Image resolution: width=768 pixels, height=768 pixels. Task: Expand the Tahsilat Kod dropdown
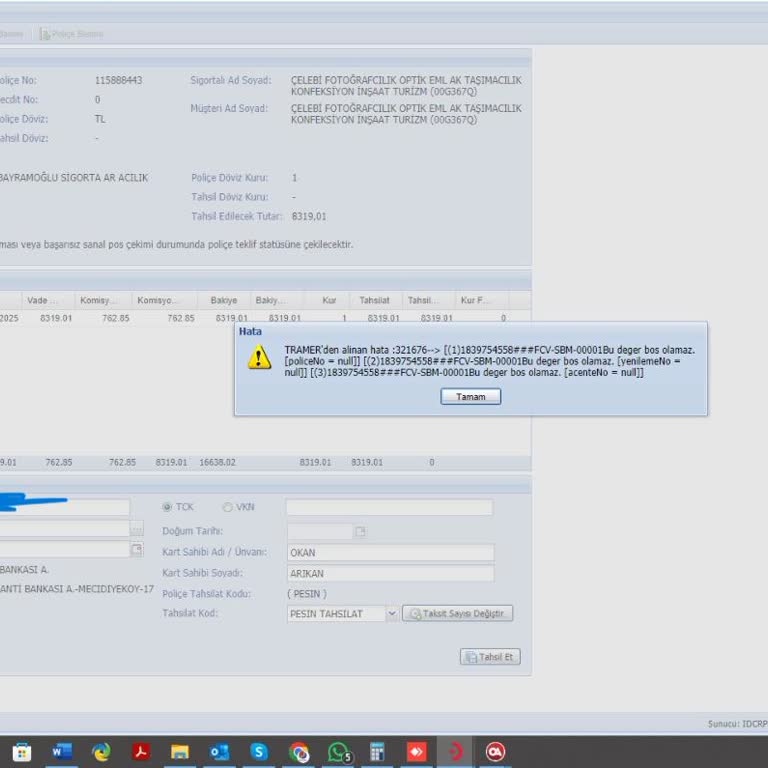pos(391,614)
